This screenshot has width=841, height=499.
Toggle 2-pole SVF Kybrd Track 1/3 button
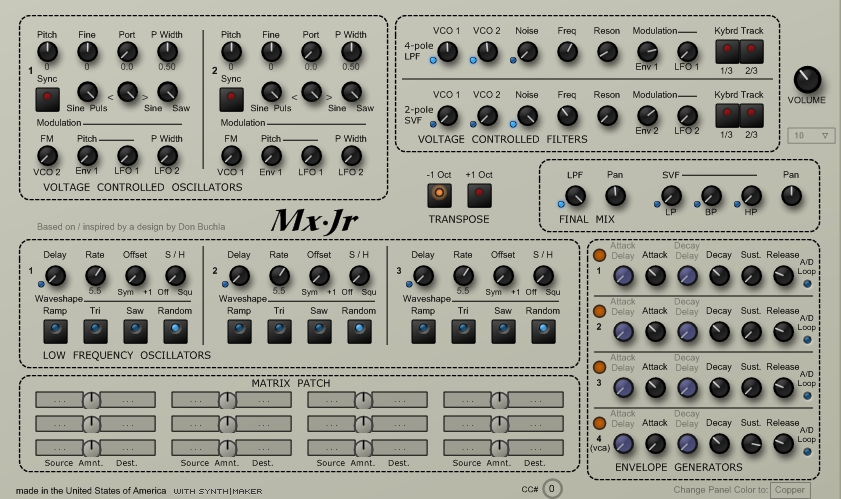[x=727, y=115]
